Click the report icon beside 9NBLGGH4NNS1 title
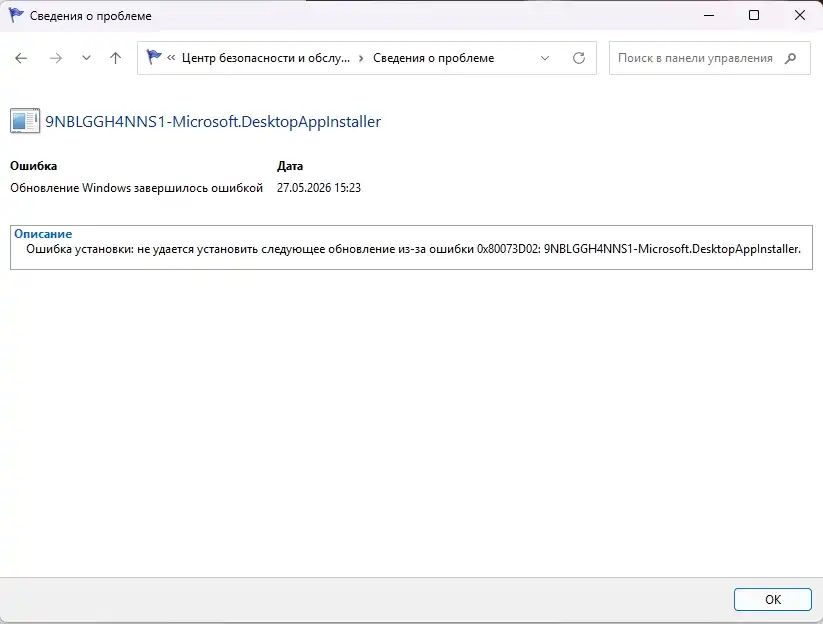The image size is (823, 624). click(x=25, y=121)
